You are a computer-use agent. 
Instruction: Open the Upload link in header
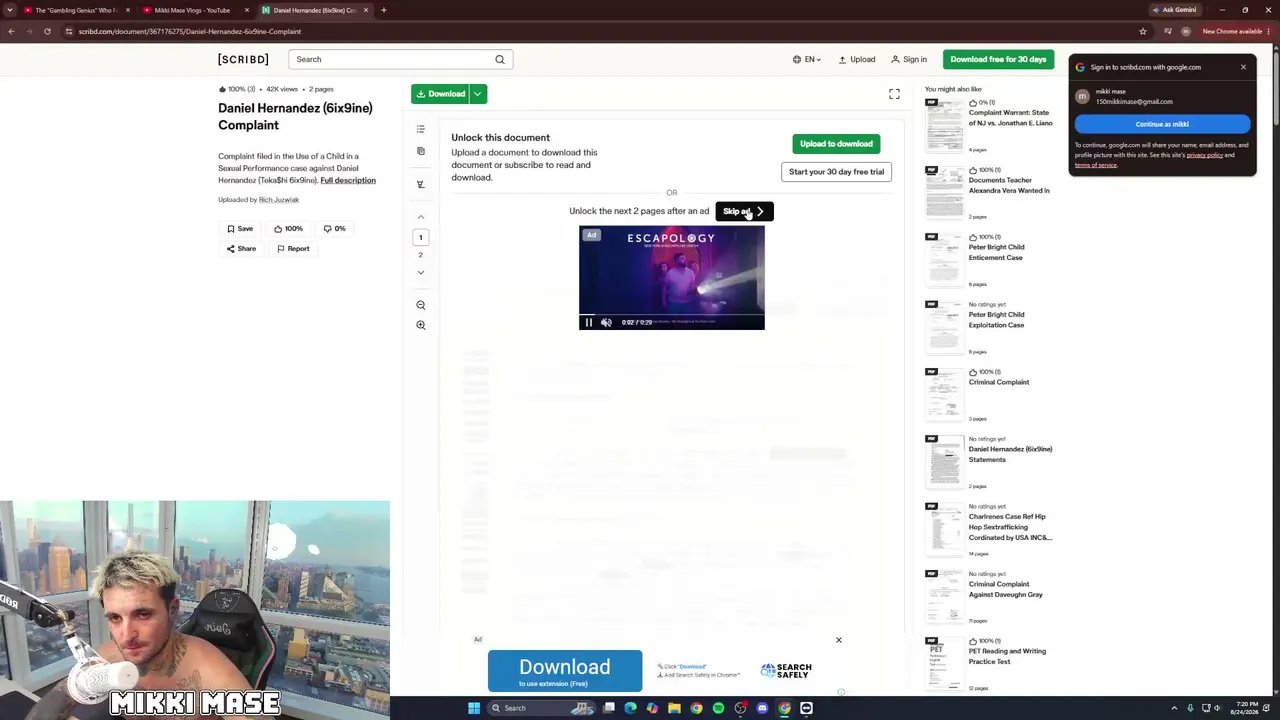[x=857, y=59]
